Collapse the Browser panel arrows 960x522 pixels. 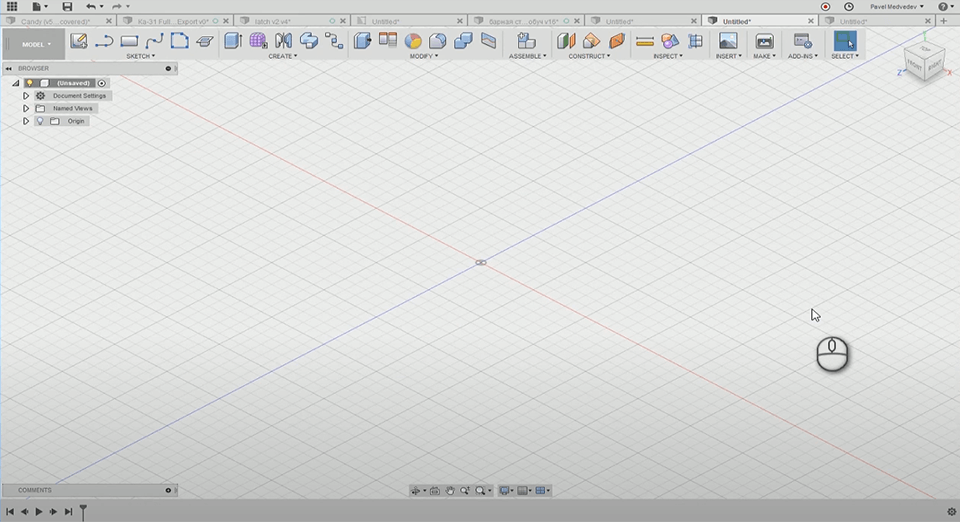tap(9, 69)
